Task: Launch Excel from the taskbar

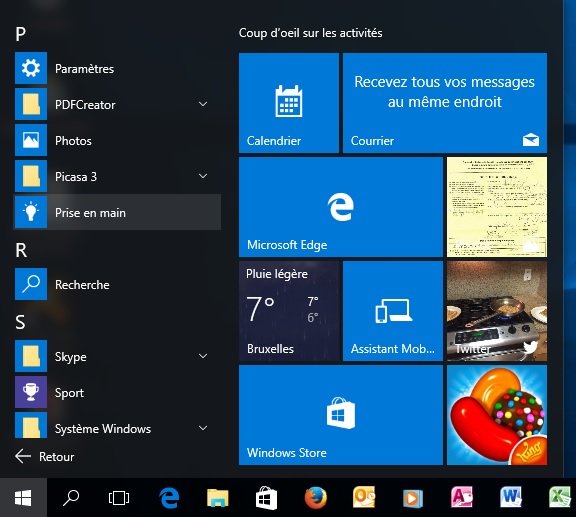Action: (560, 497)
